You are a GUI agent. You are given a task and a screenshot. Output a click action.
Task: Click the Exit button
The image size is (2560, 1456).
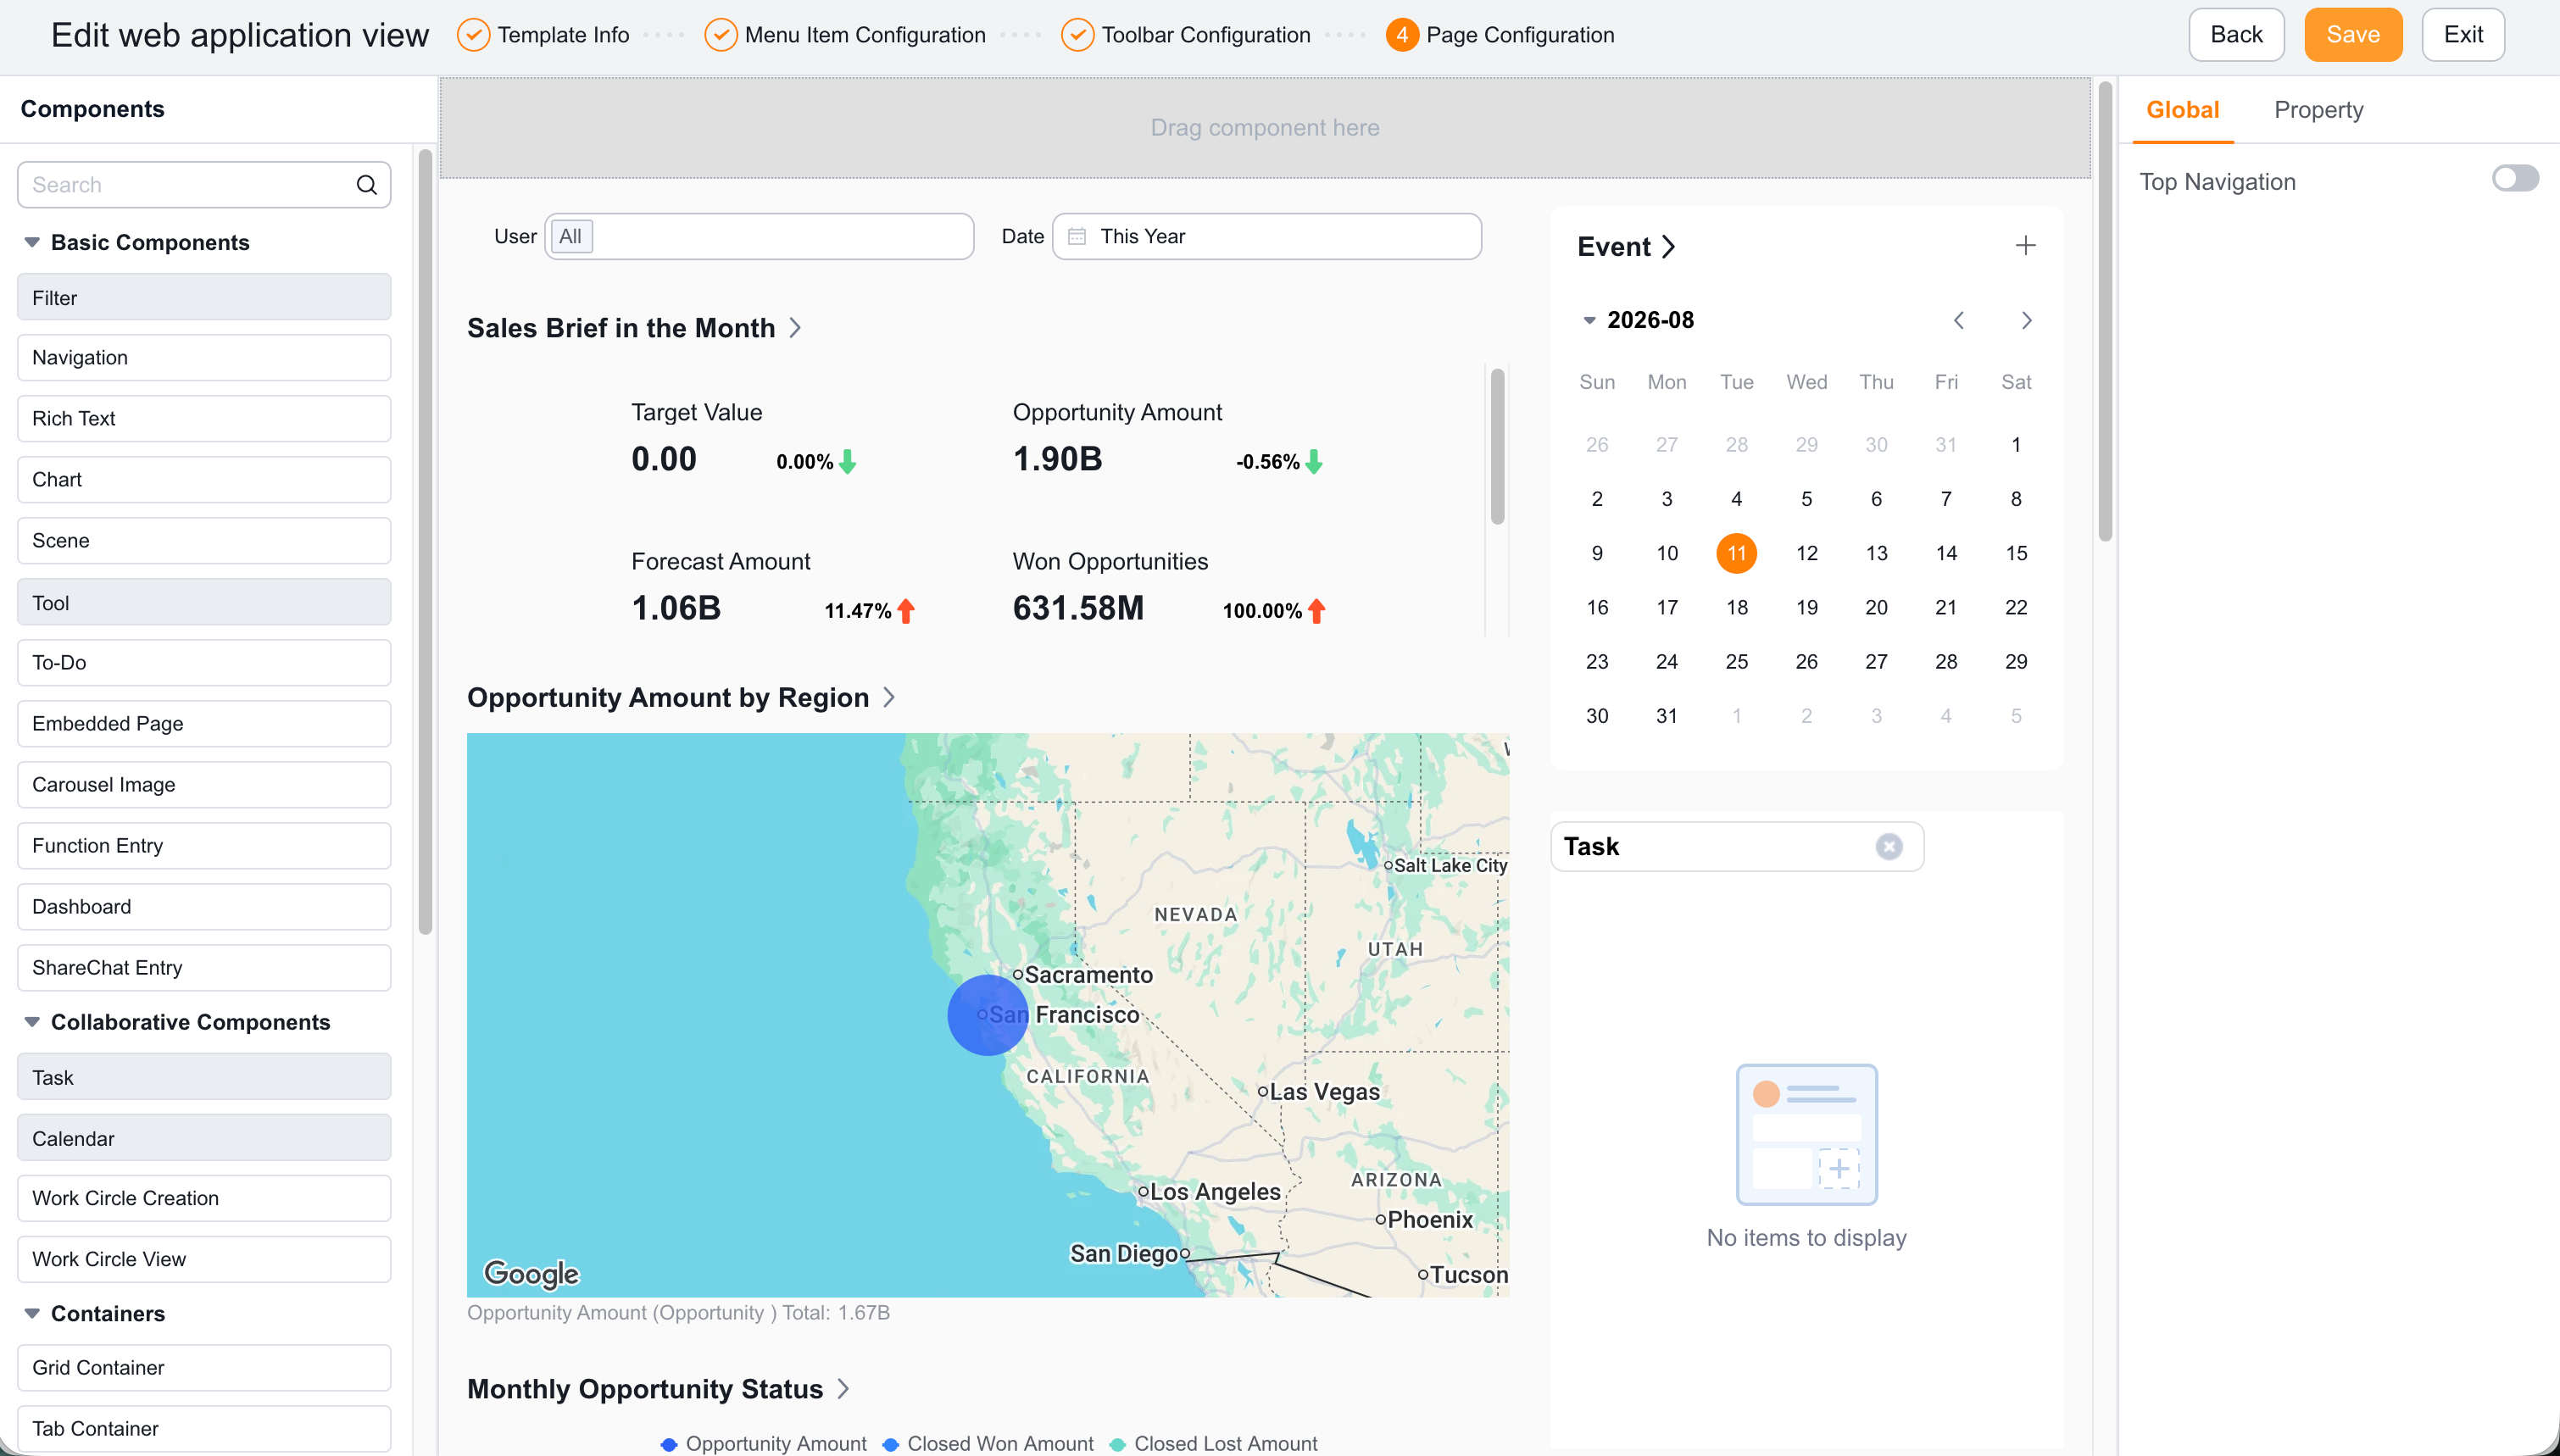coord(2463,35)
